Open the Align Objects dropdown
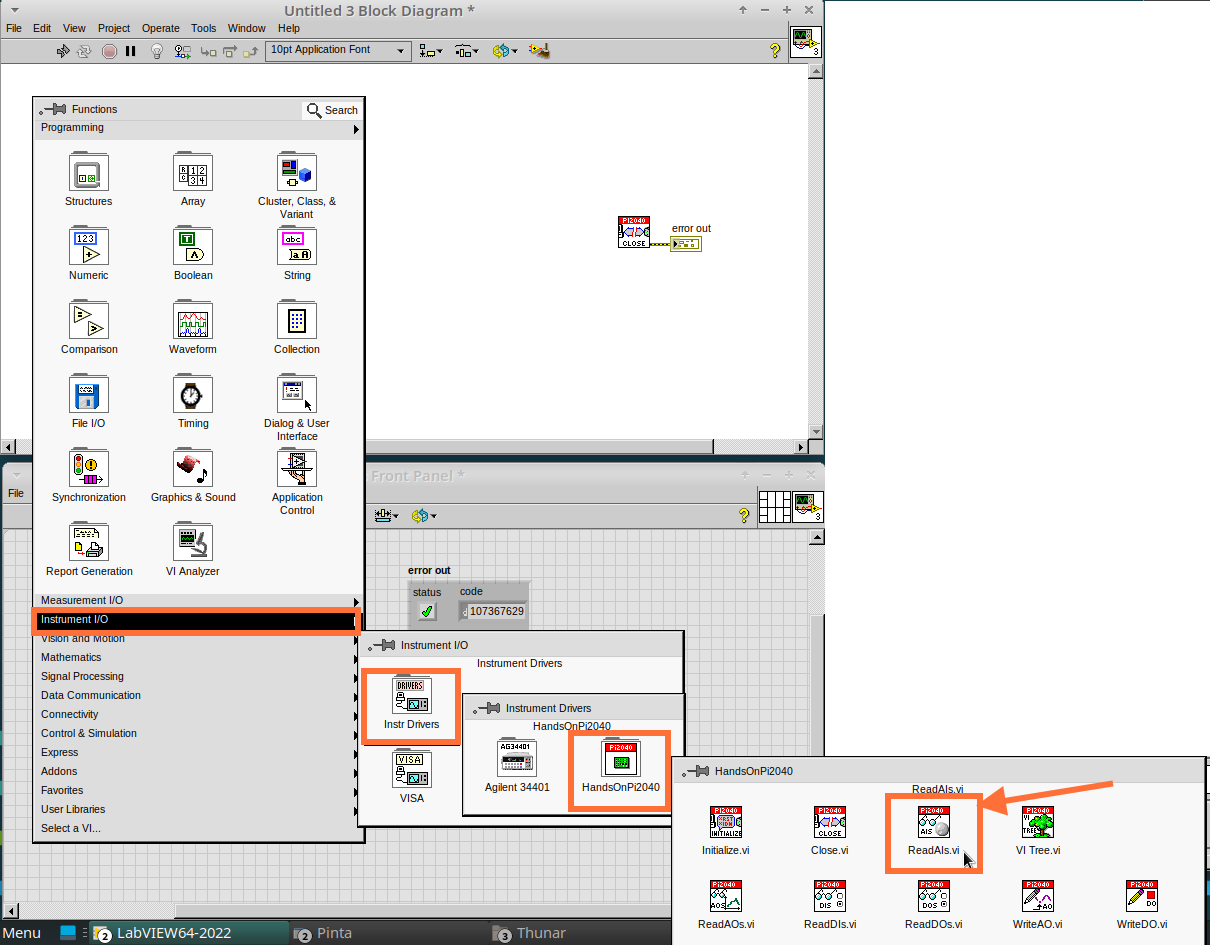 tap(432, 51)
